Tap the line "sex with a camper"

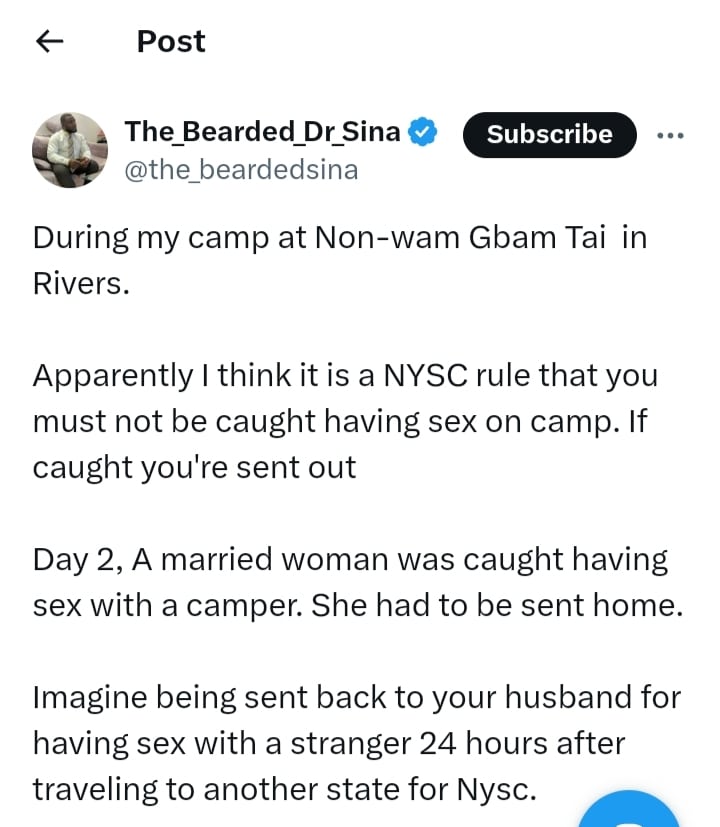(x=357, y=605)
